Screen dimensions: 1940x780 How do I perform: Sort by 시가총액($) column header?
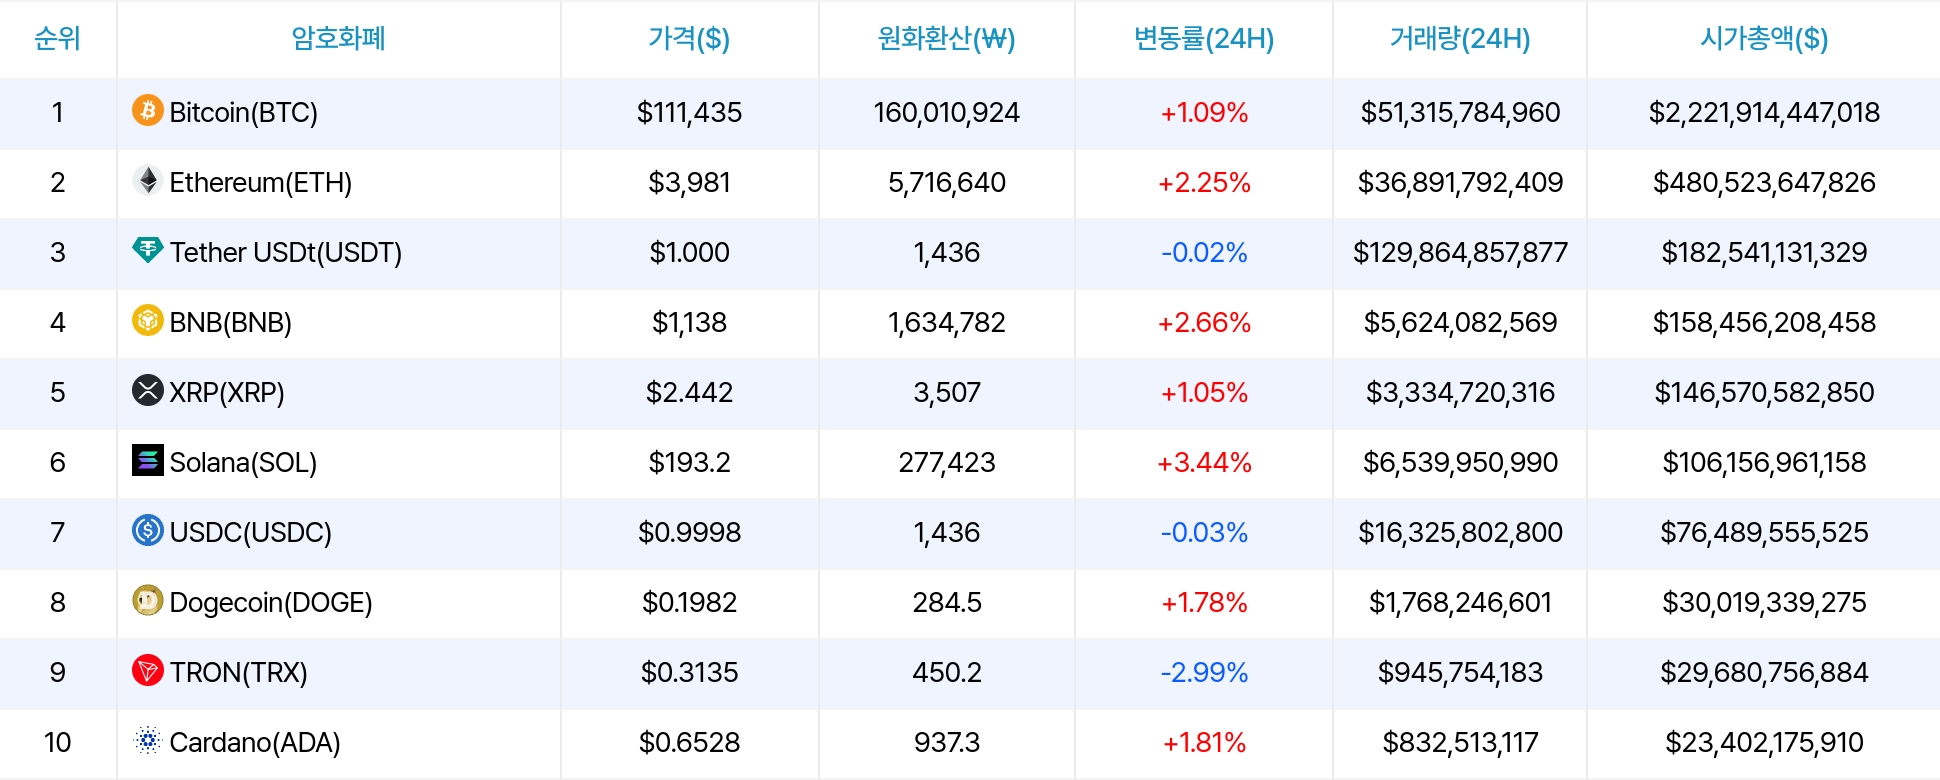pos(1764,39)
